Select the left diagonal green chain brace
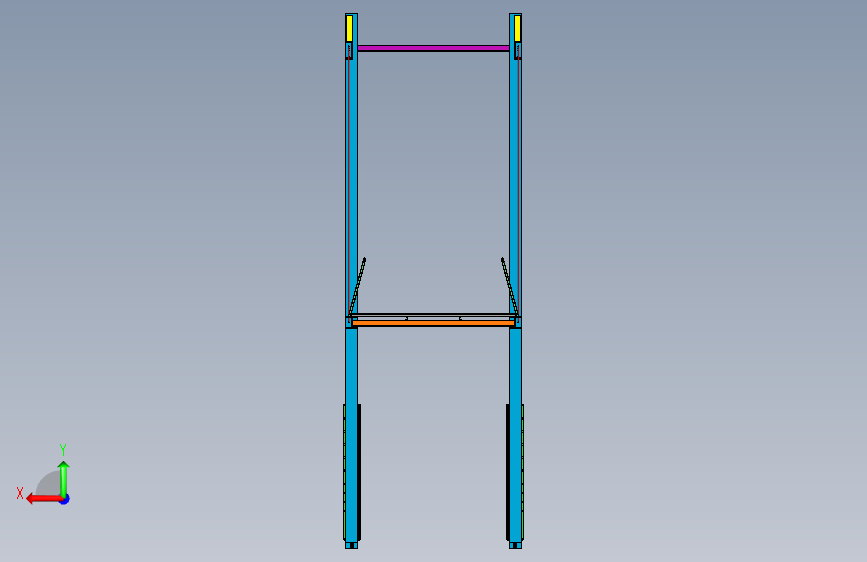Image resolution: width=867 pixels, height=562 pixels. (357, 287)
